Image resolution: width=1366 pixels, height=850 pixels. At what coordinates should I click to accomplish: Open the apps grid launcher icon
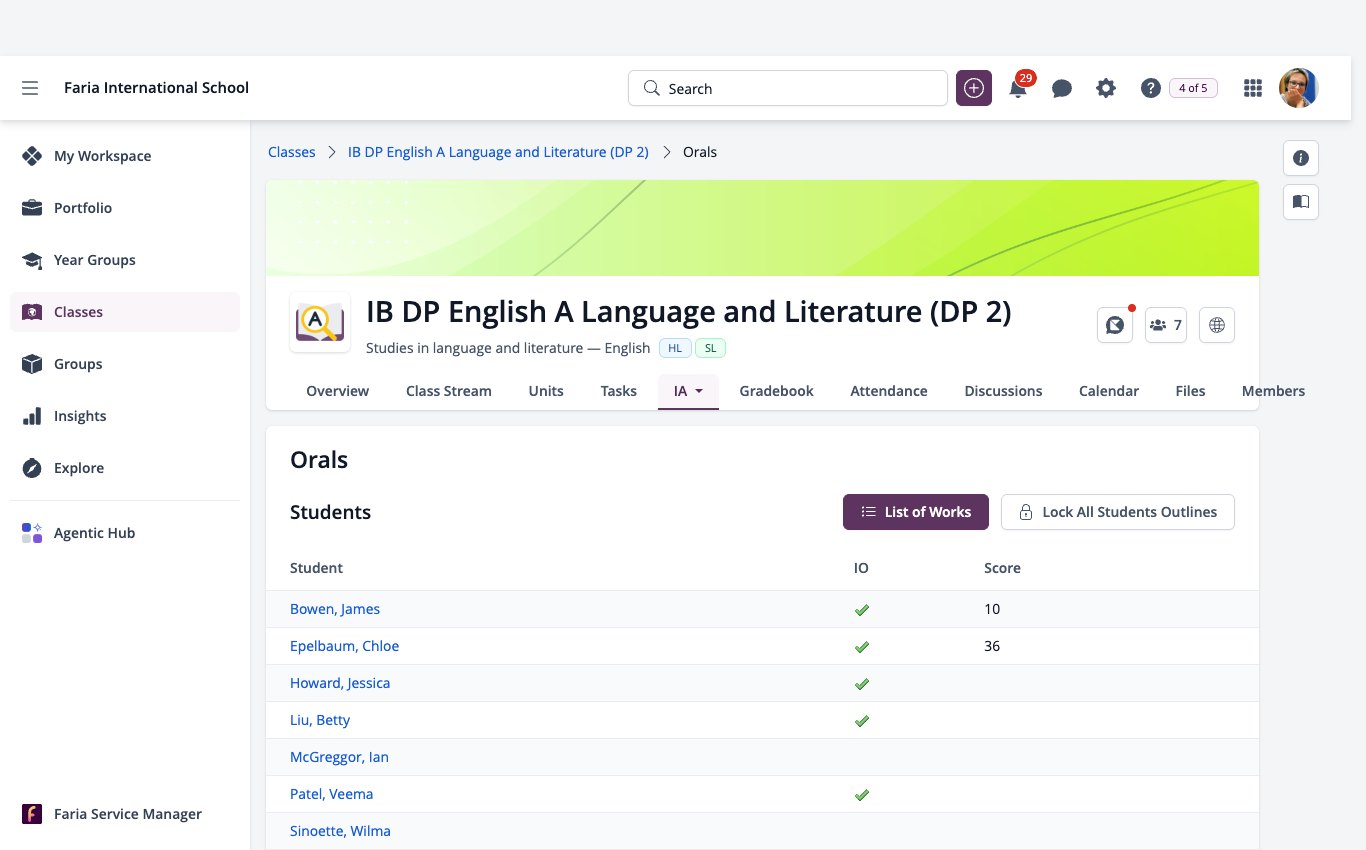pos(1252,88)
